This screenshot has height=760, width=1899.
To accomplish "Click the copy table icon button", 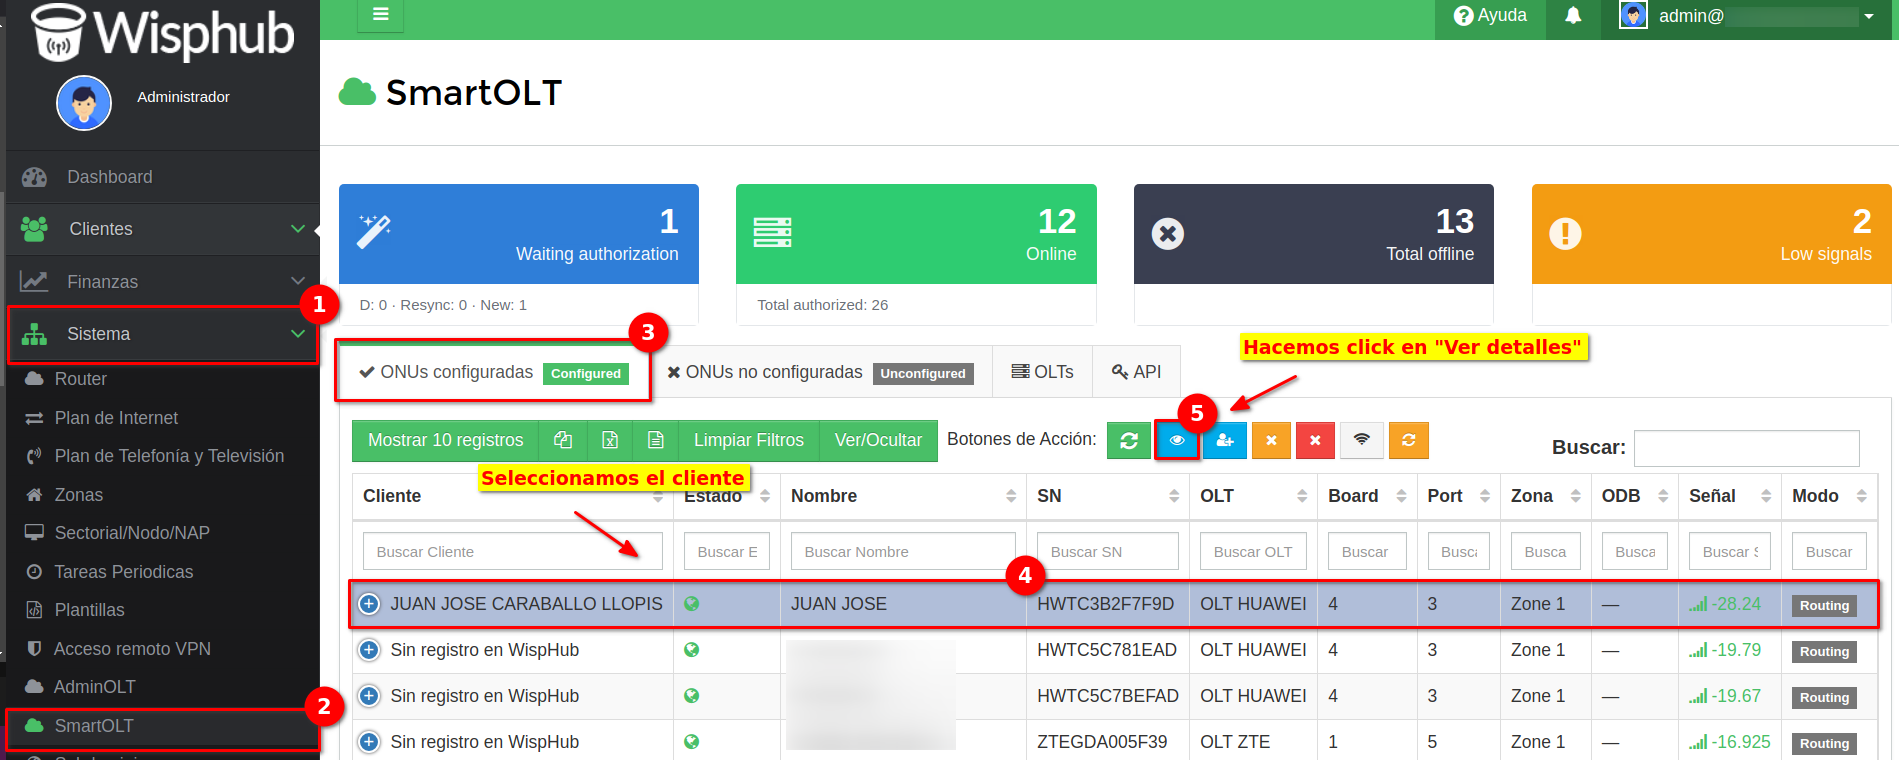I will tap(563, 440).
